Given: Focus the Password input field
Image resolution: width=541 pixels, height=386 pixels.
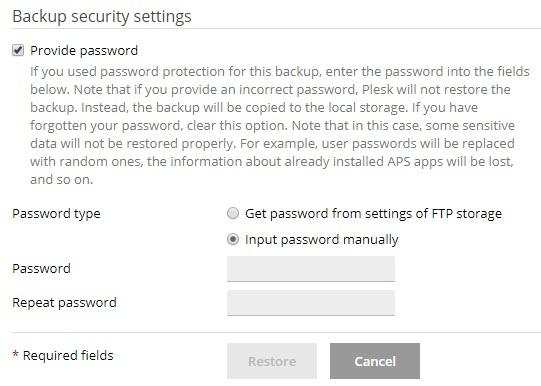Looking at the screenshot, I should pos(311,269).
